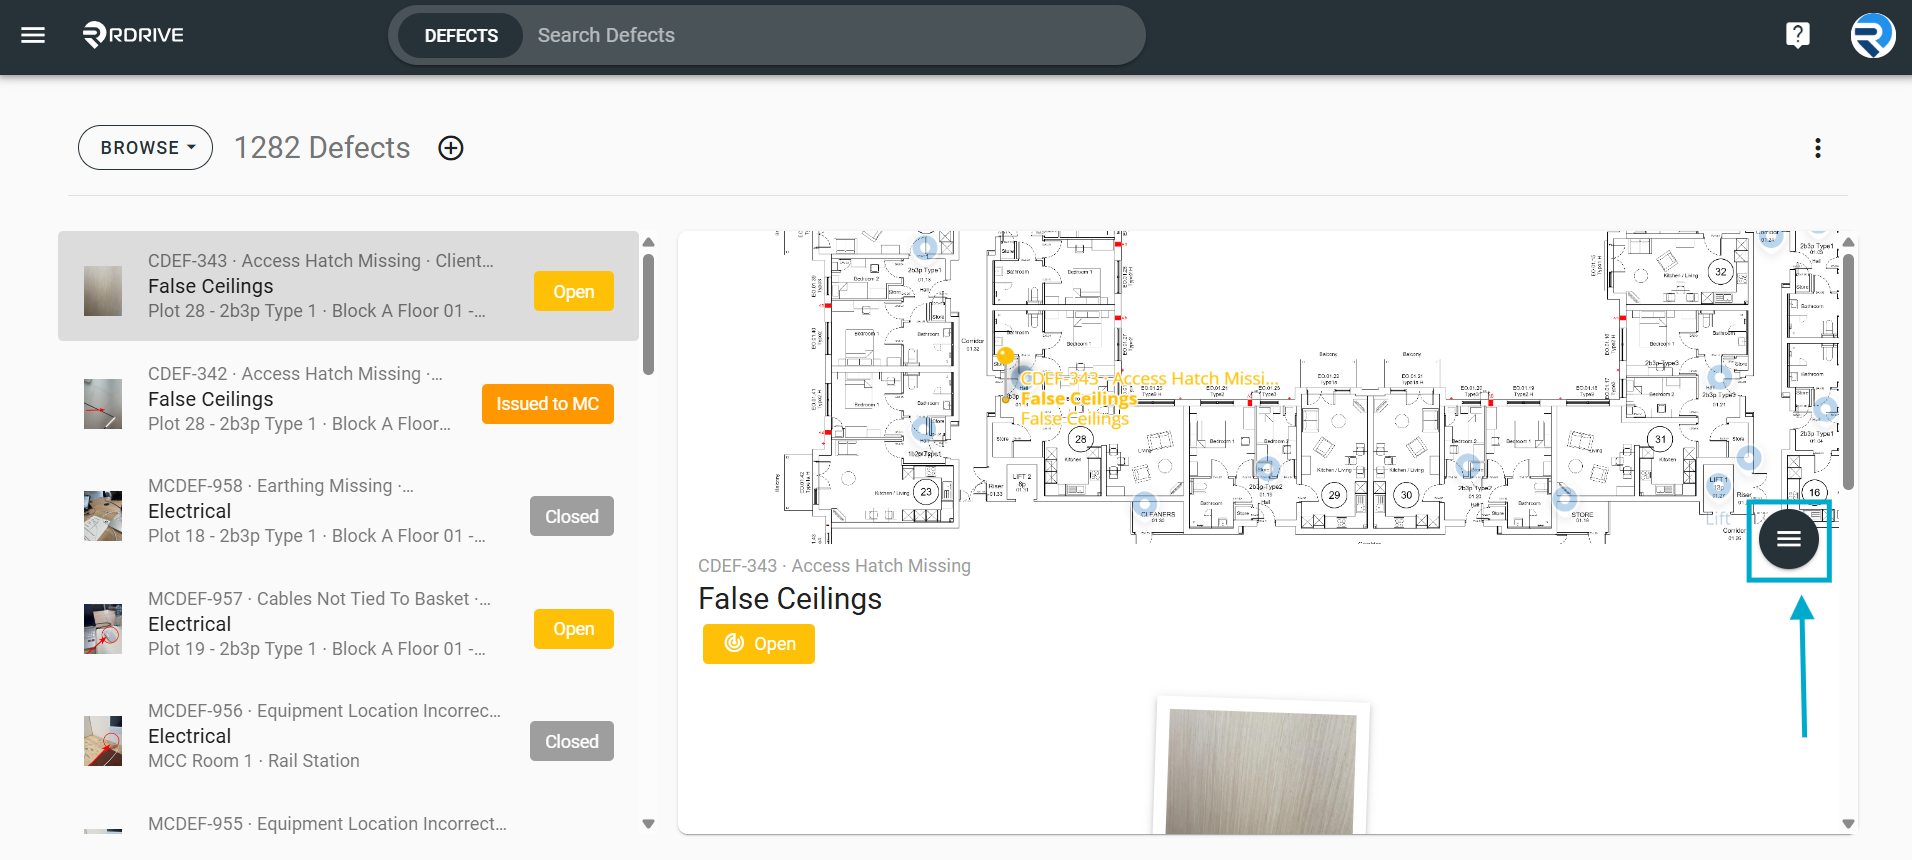This screenshot has width=1912, height=860.
Task: Select the DEFECTS search scope tab
Action: pyautogui.click(x=460, y=36)
